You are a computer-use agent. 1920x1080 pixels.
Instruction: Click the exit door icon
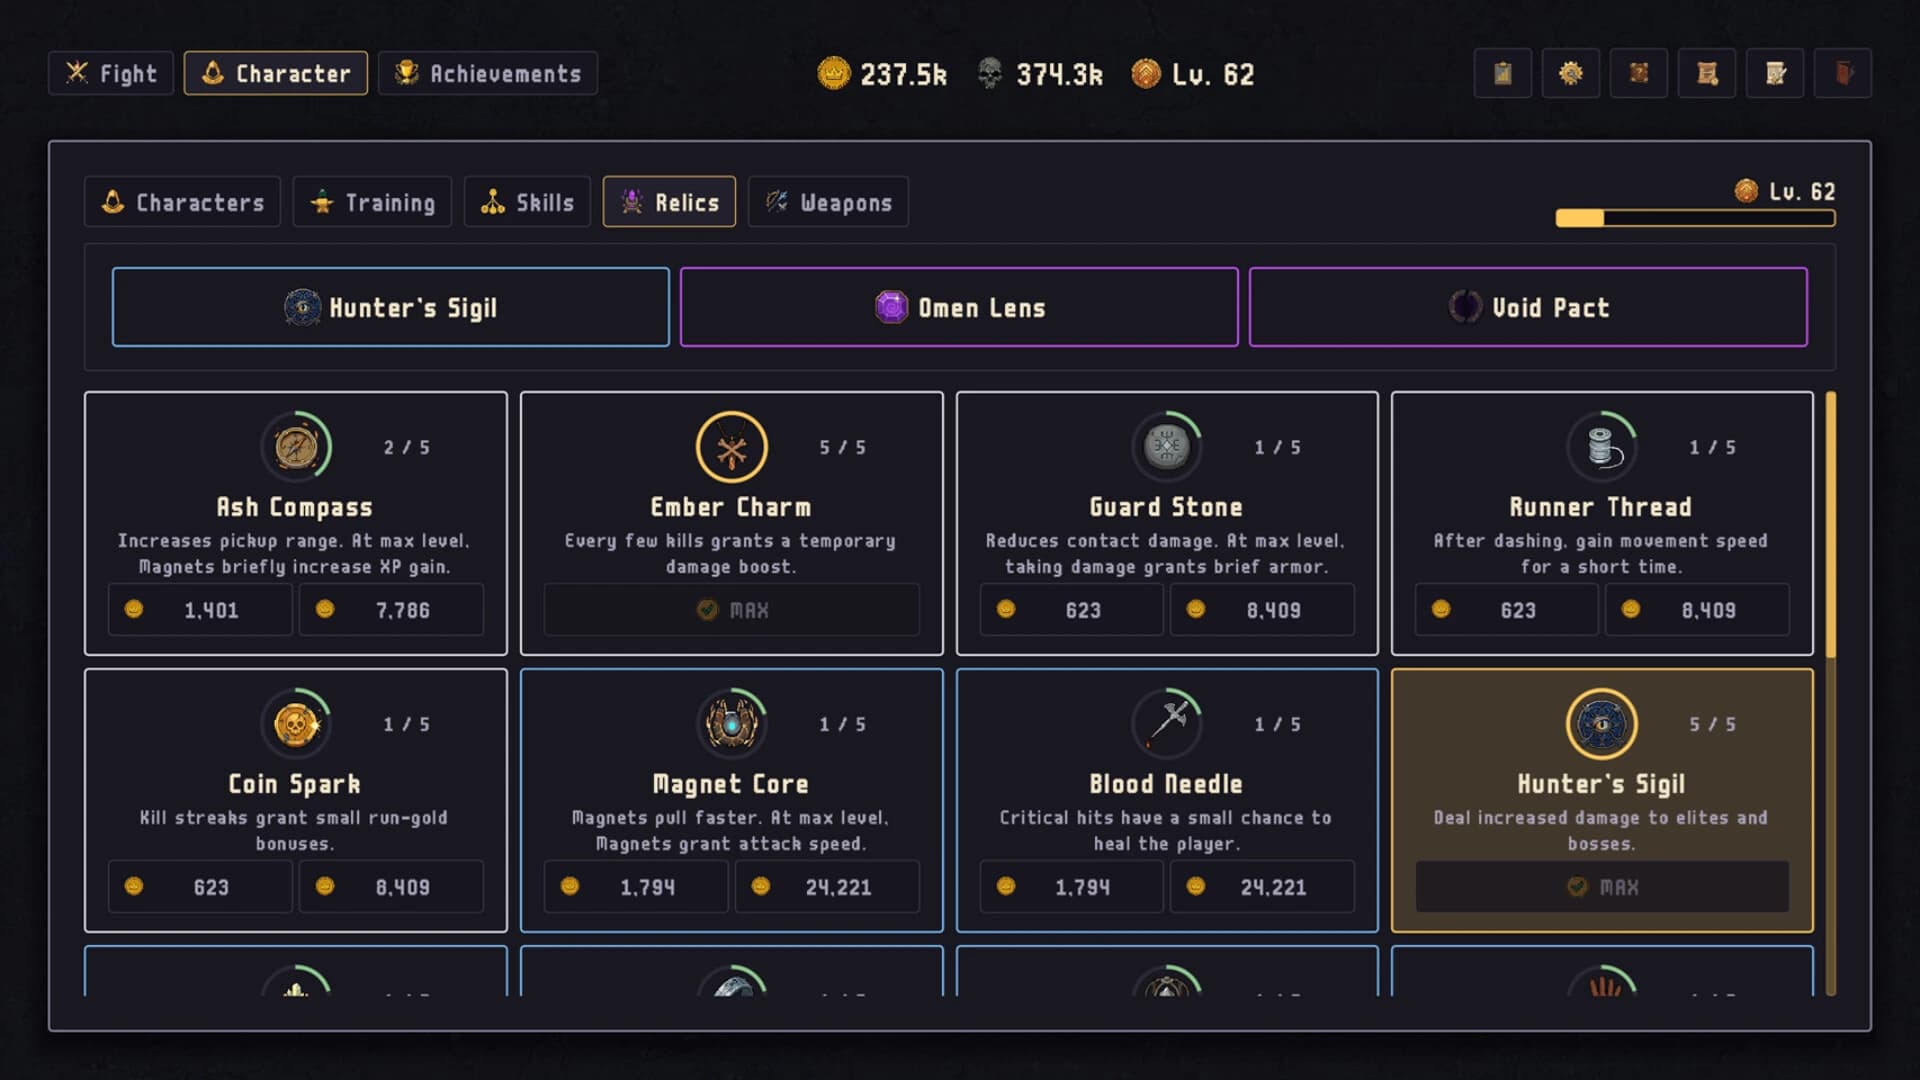coord(1843,73)
